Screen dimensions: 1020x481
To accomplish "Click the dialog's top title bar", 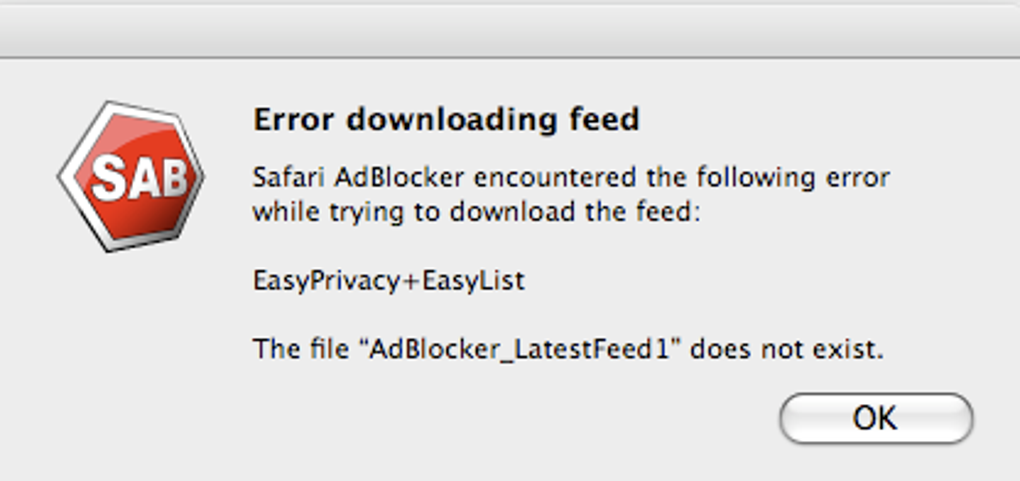I will click(510, 30).
